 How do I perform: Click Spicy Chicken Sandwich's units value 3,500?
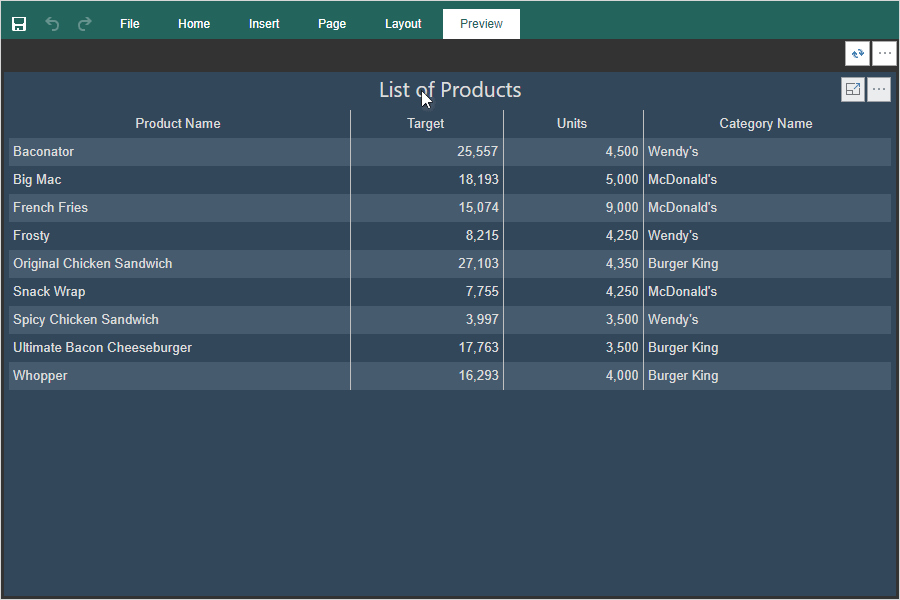622,319
